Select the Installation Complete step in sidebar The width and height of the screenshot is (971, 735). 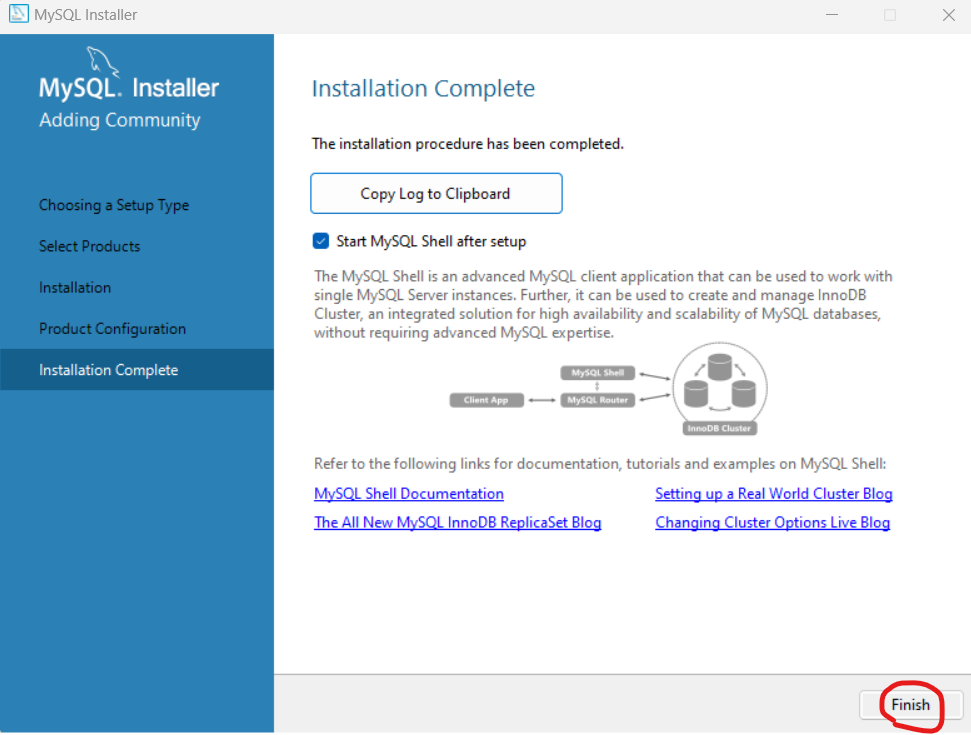tap(137, 370)
